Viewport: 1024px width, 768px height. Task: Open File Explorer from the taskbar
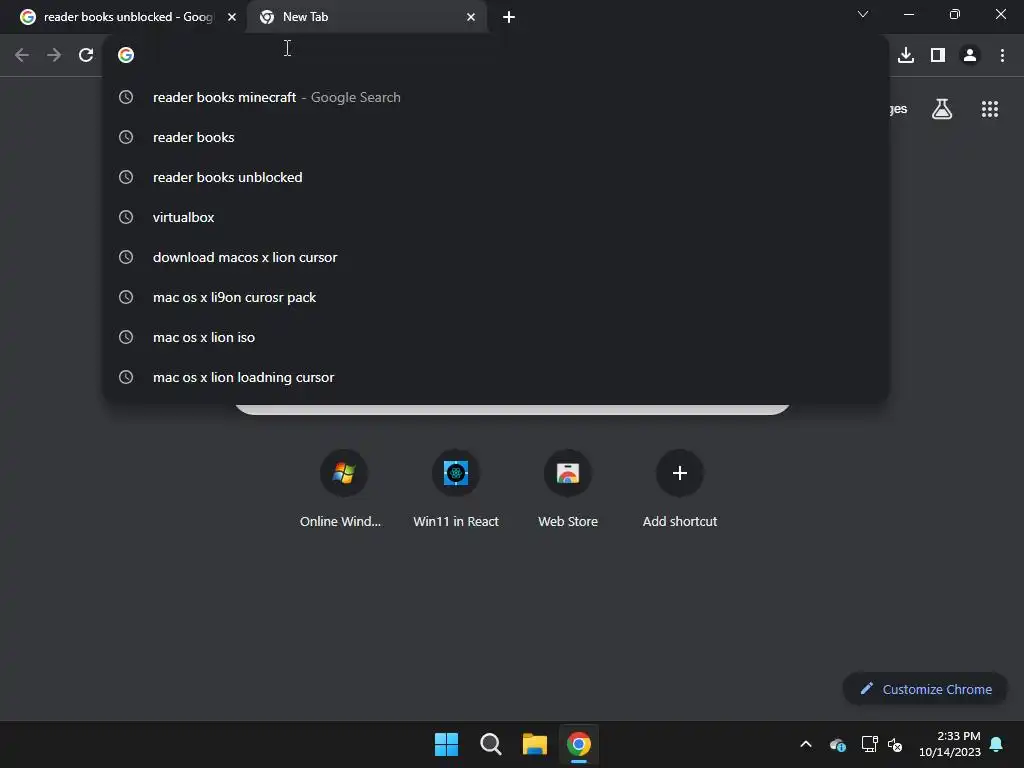[x=534, y=744]
